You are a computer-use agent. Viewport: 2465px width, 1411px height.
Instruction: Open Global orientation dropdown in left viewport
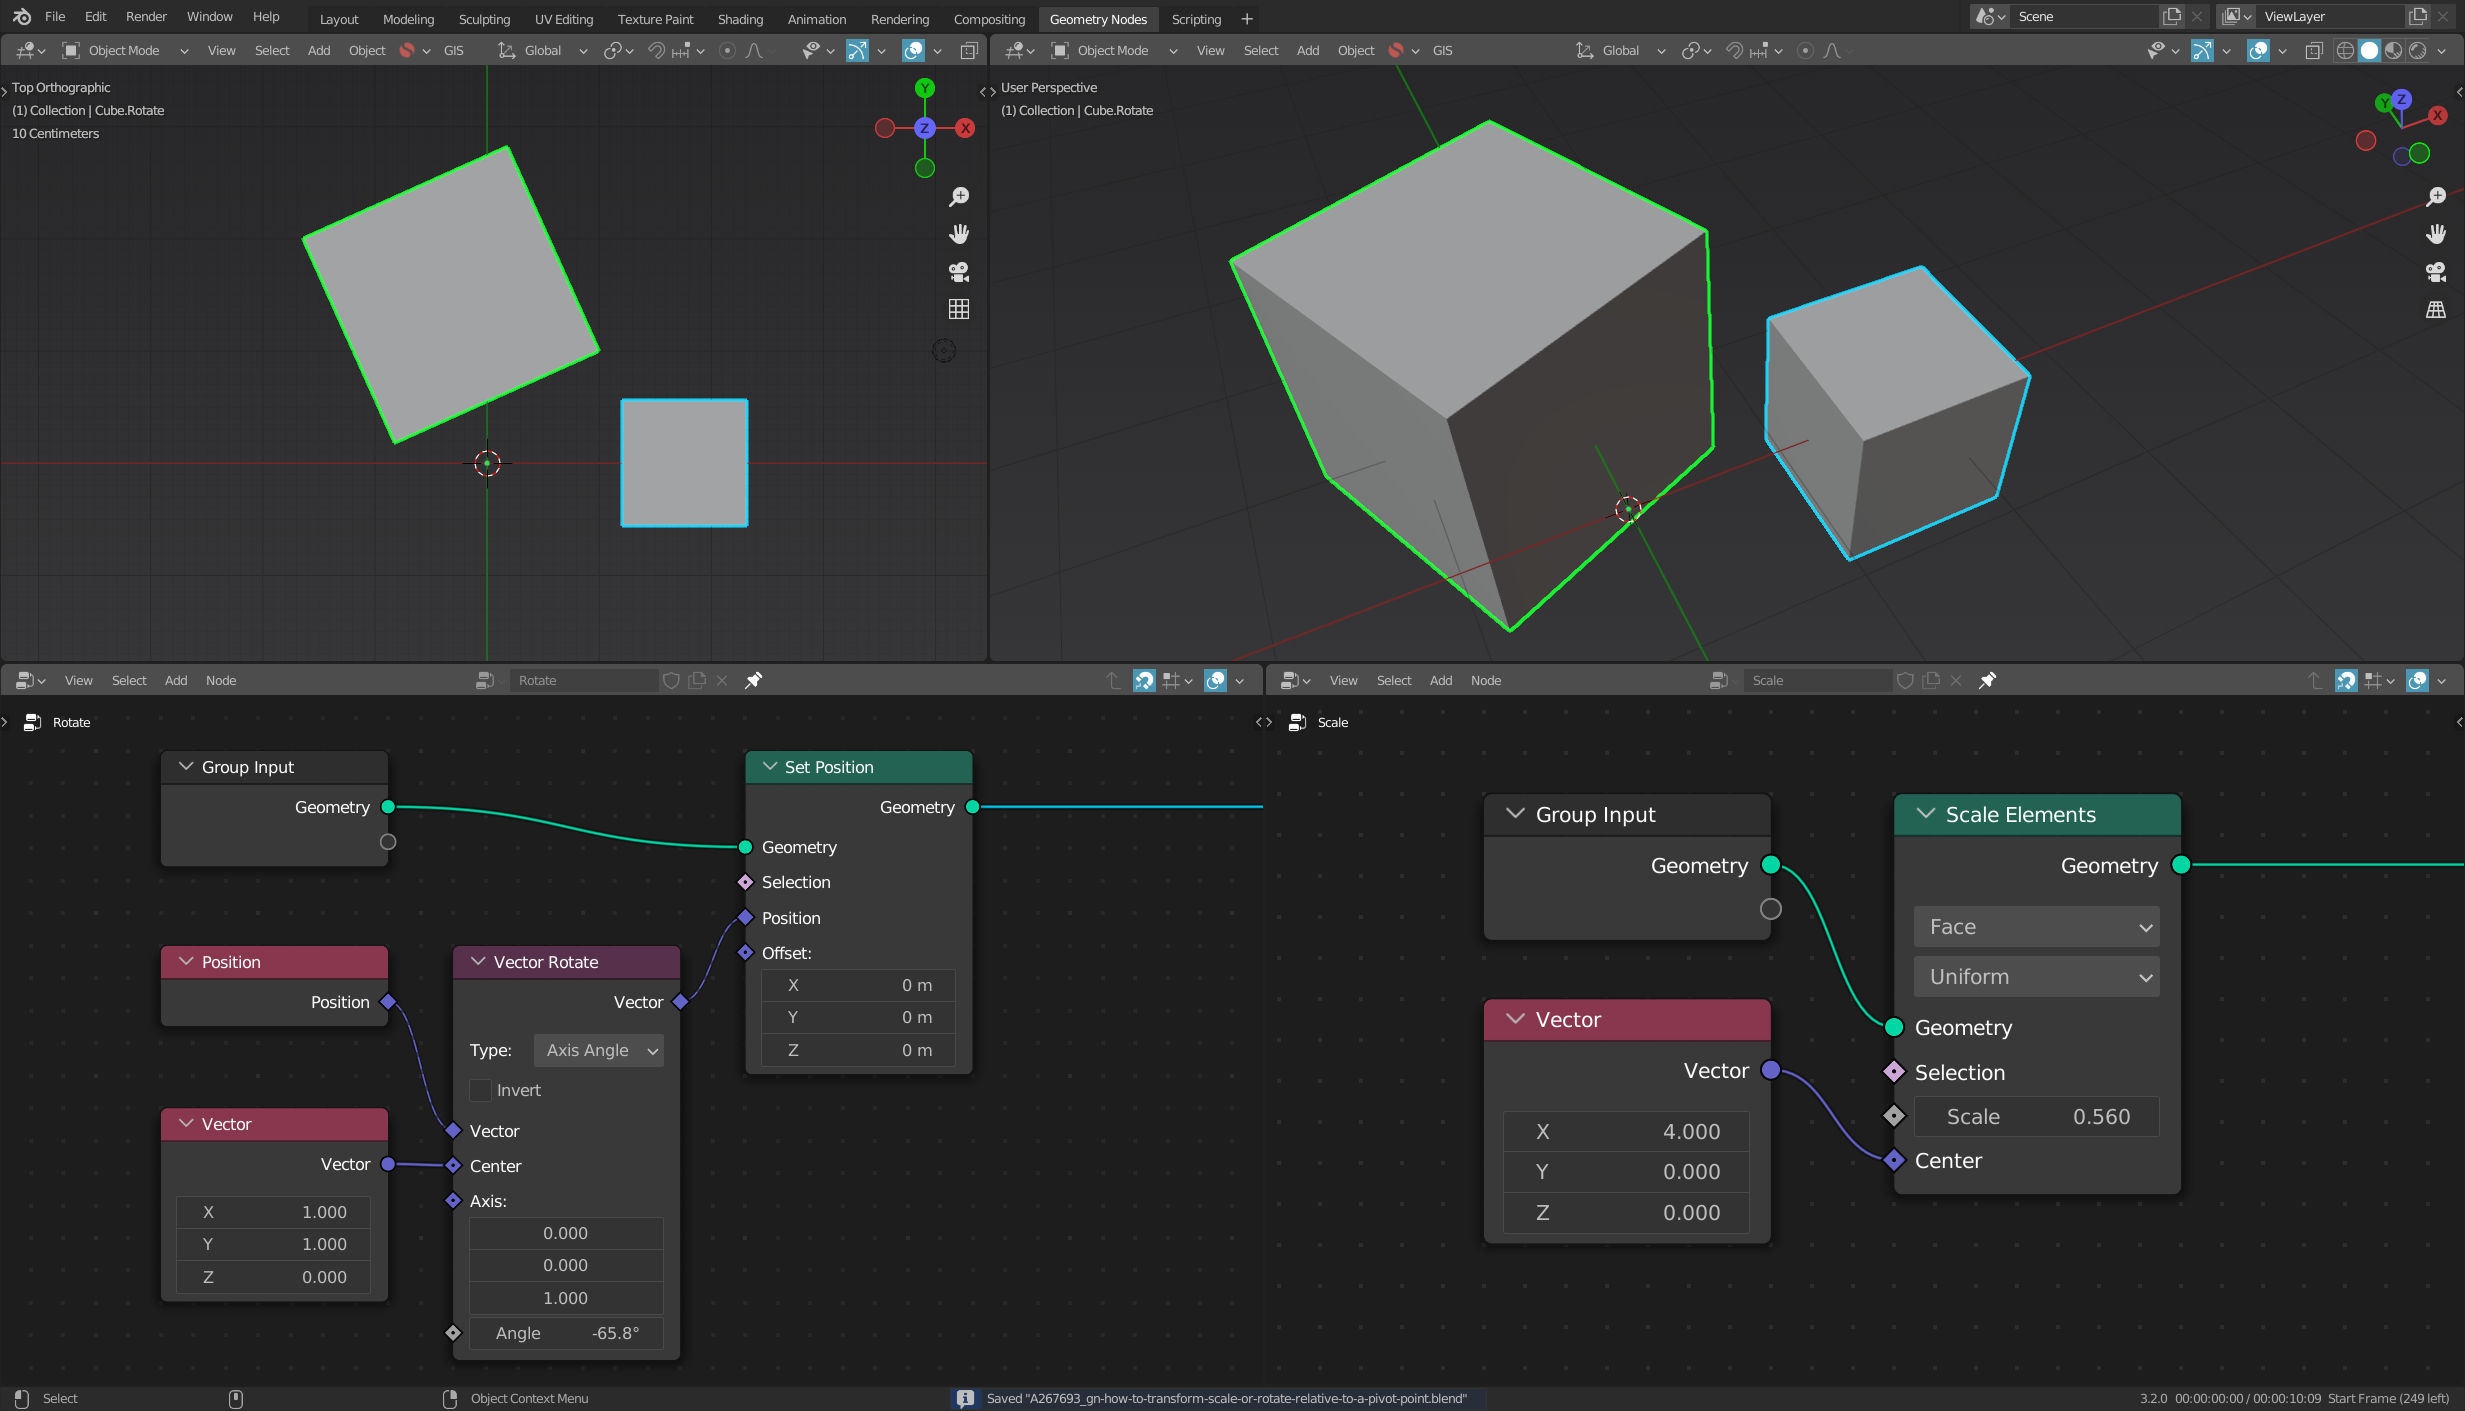click(x=543, y=51)
